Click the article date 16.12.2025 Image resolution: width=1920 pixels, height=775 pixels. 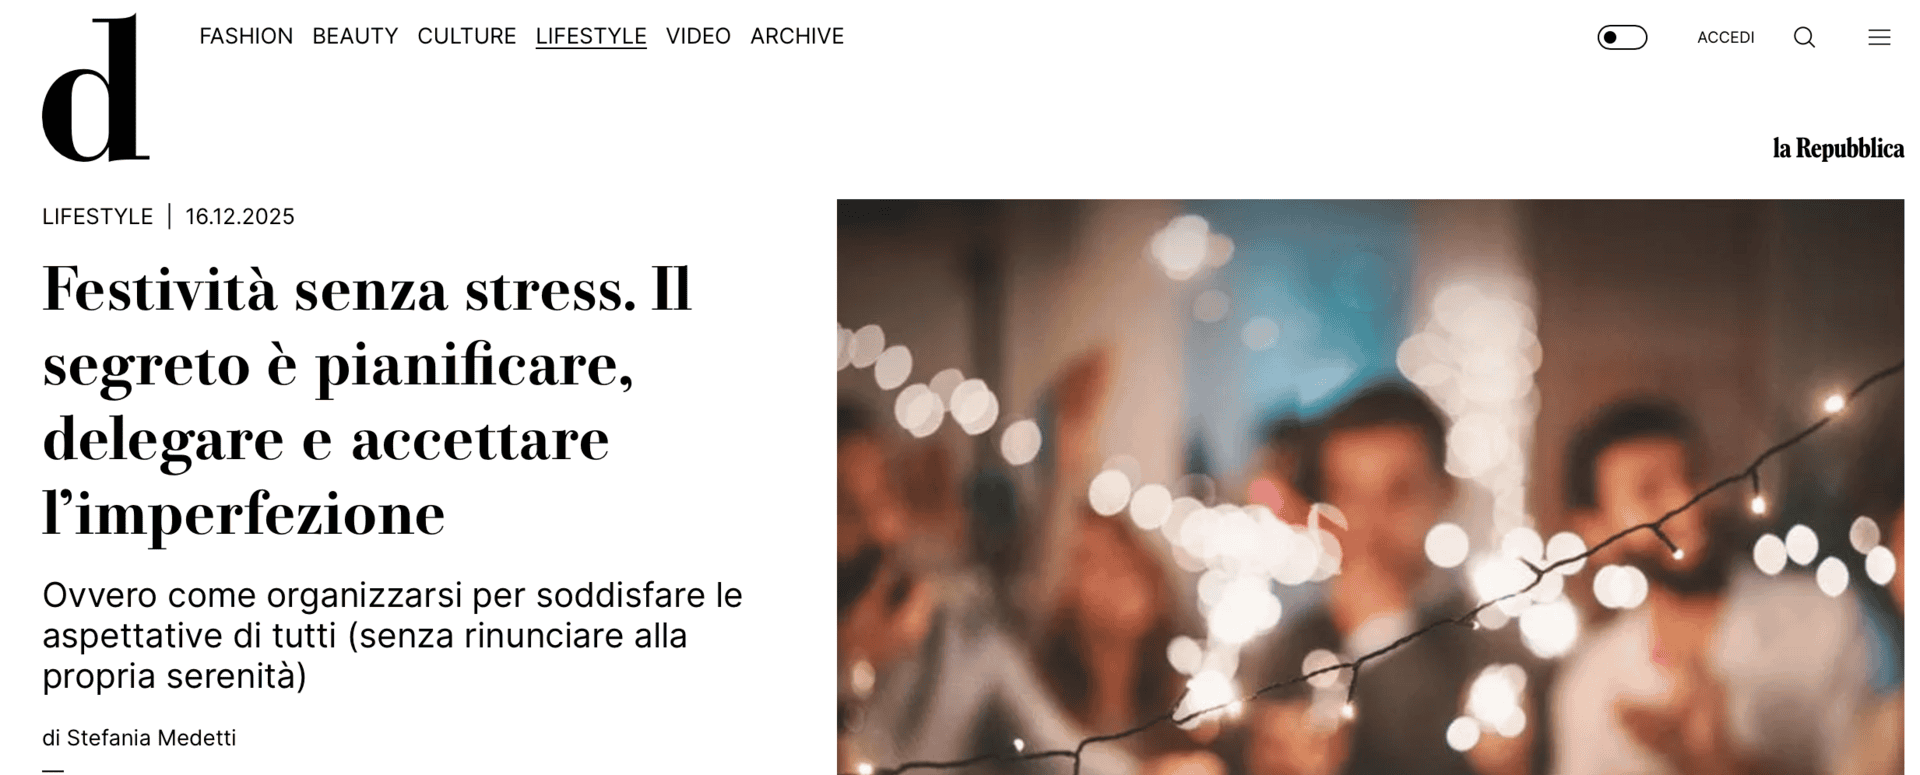point(240,216)
